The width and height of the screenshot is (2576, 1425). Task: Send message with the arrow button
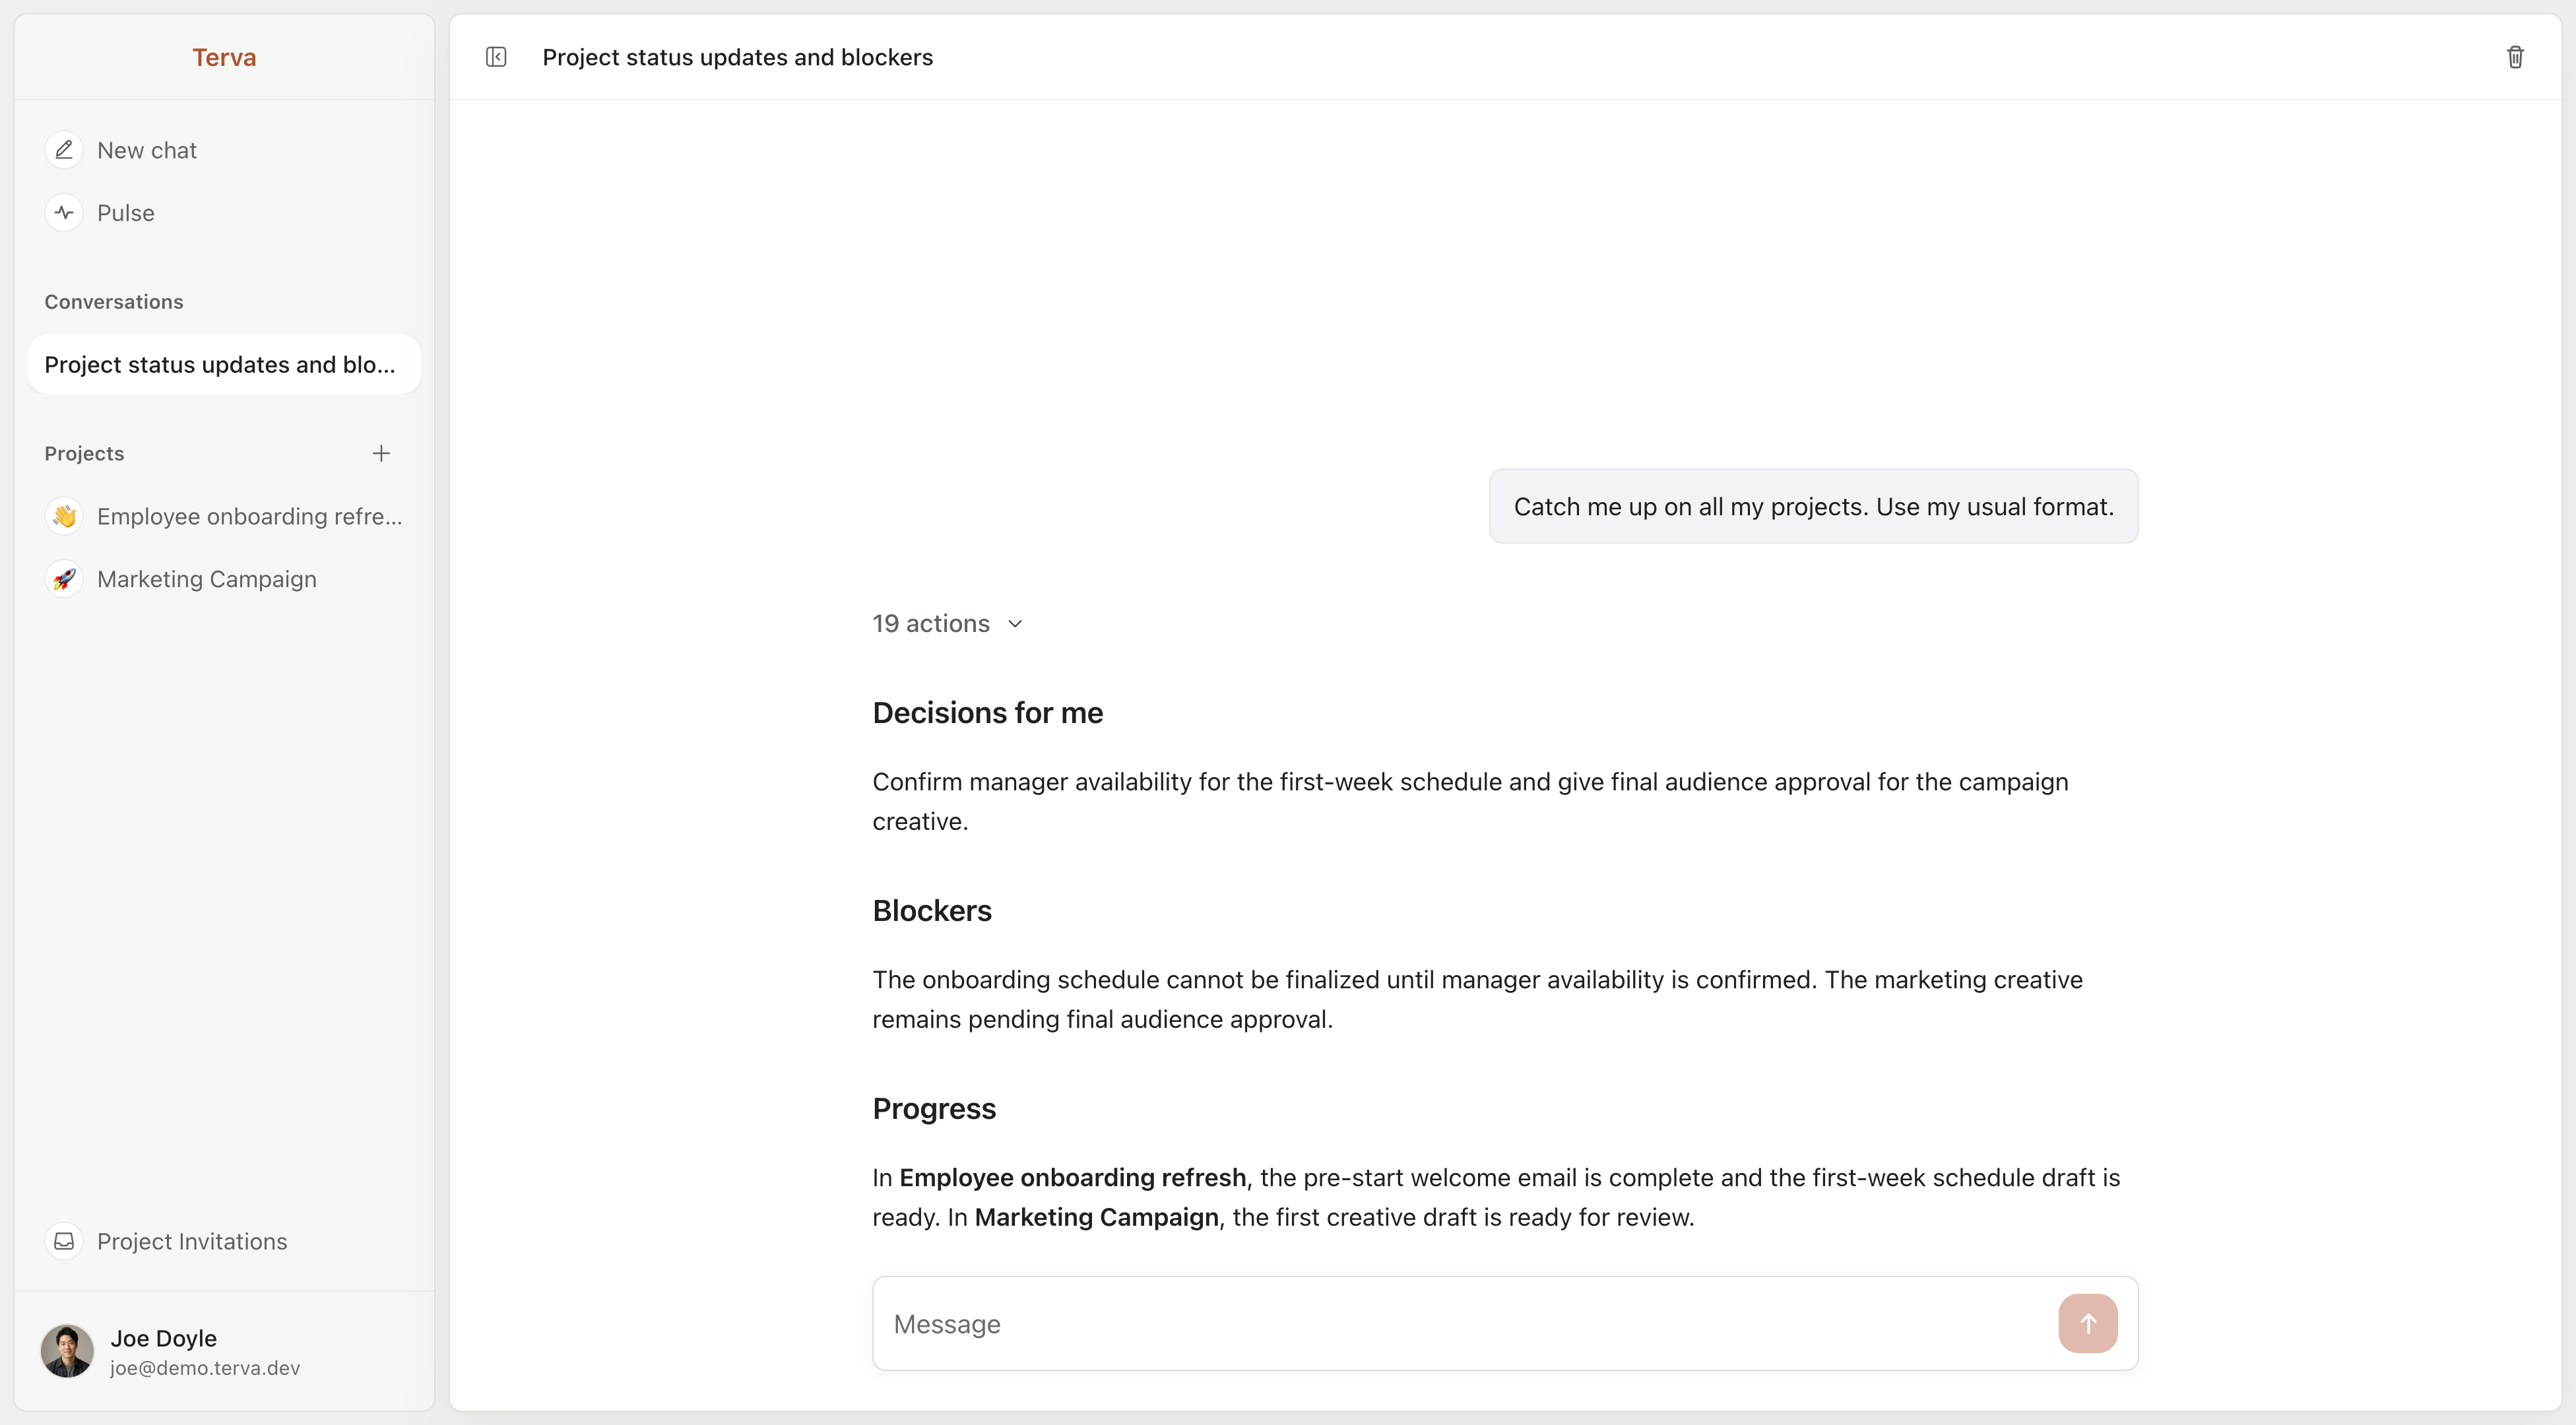(2088, 1323)
